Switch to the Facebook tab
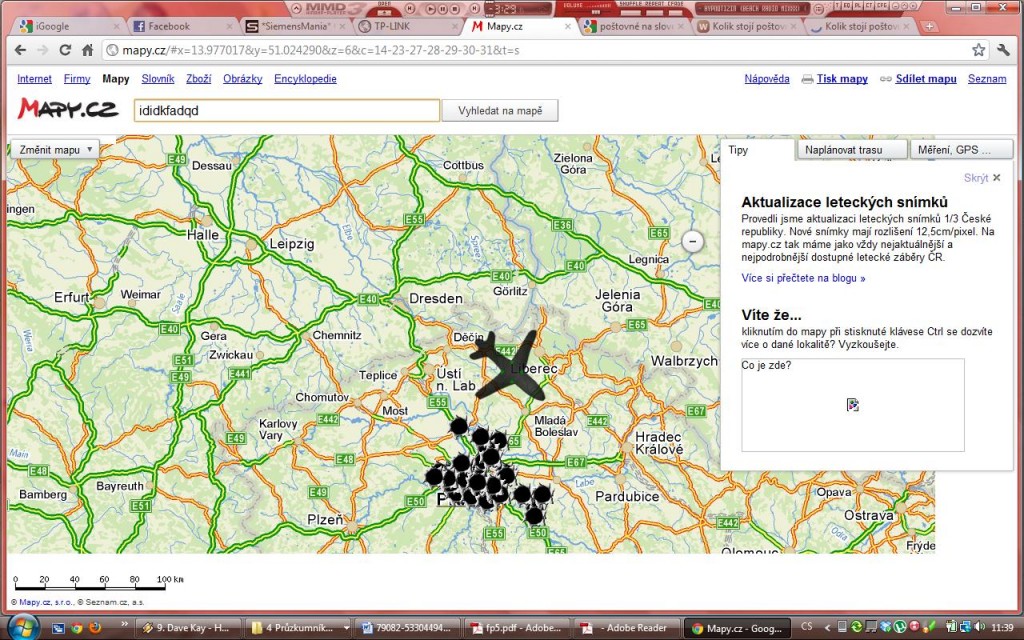 (182, 26)
